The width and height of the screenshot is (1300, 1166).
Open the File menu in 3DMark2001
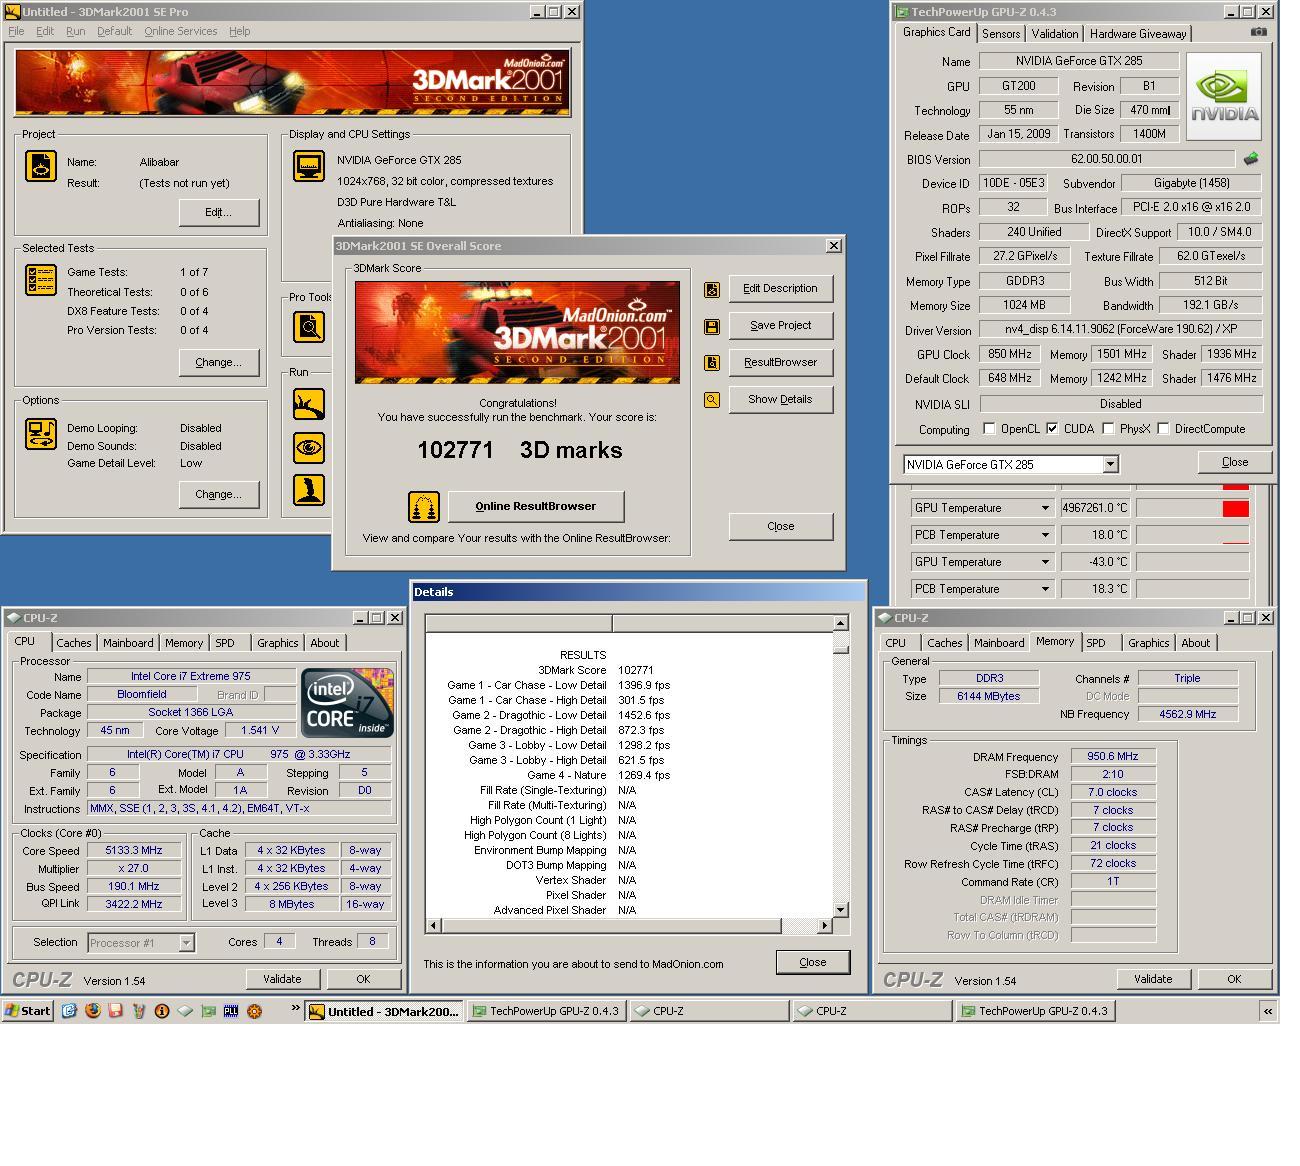(16, 31)
